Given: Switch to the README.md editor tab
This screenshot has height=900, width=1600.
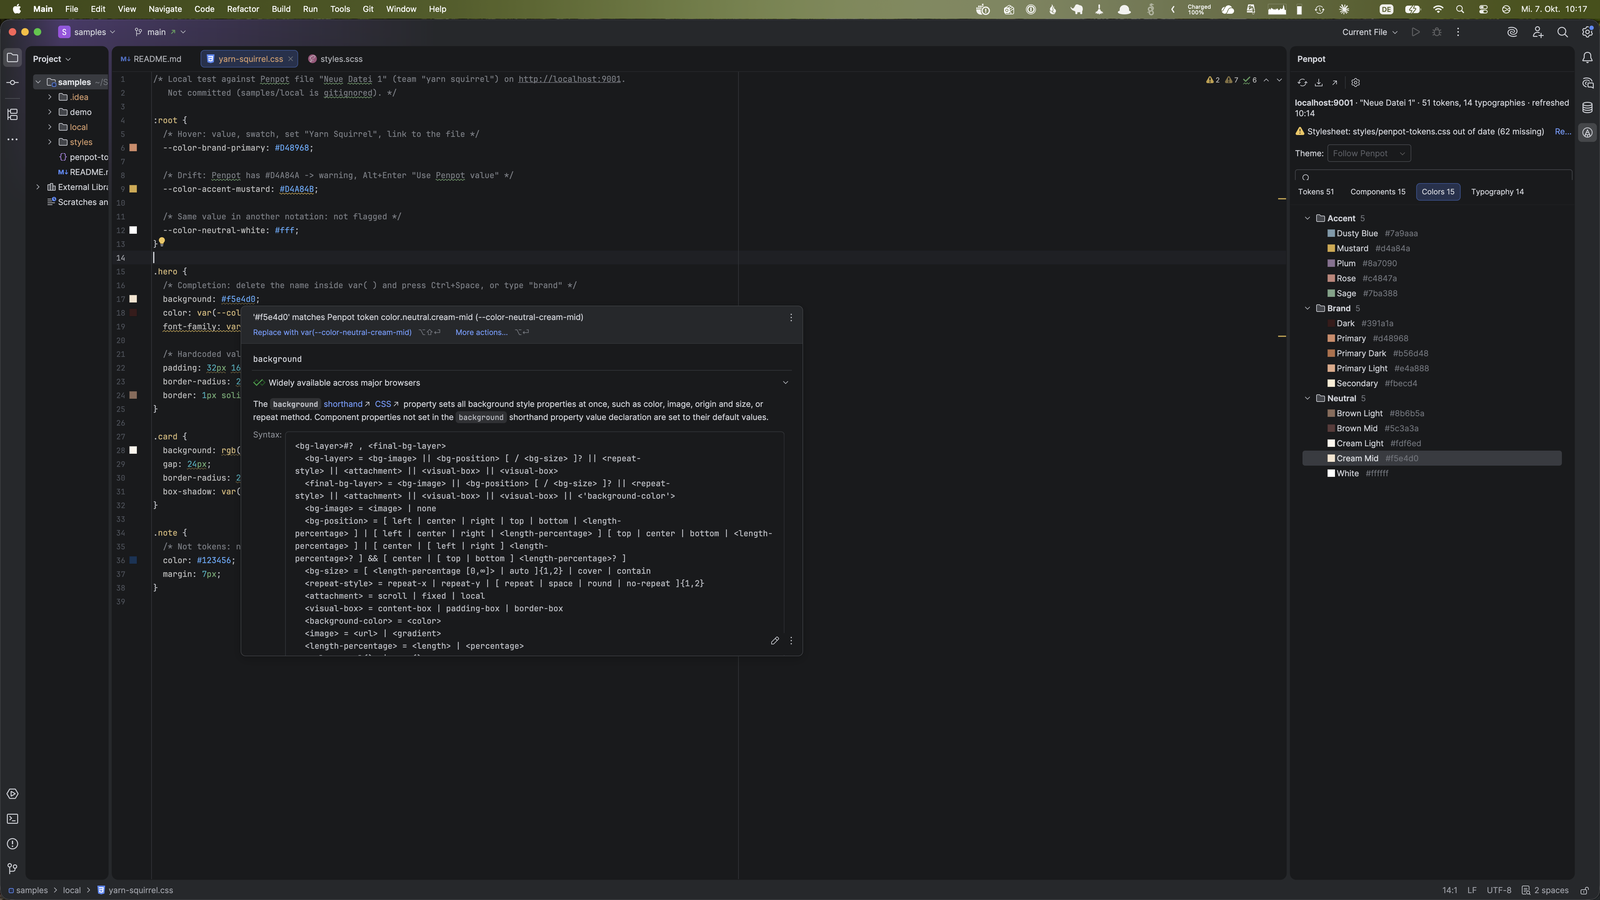Looking at the screenshot, I should tap(151, 59).
